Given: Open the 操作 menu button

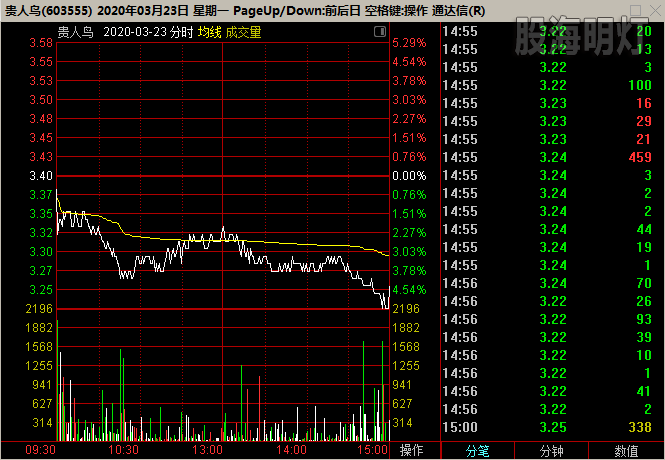Looking at the screenshot, I should [411, 450].
